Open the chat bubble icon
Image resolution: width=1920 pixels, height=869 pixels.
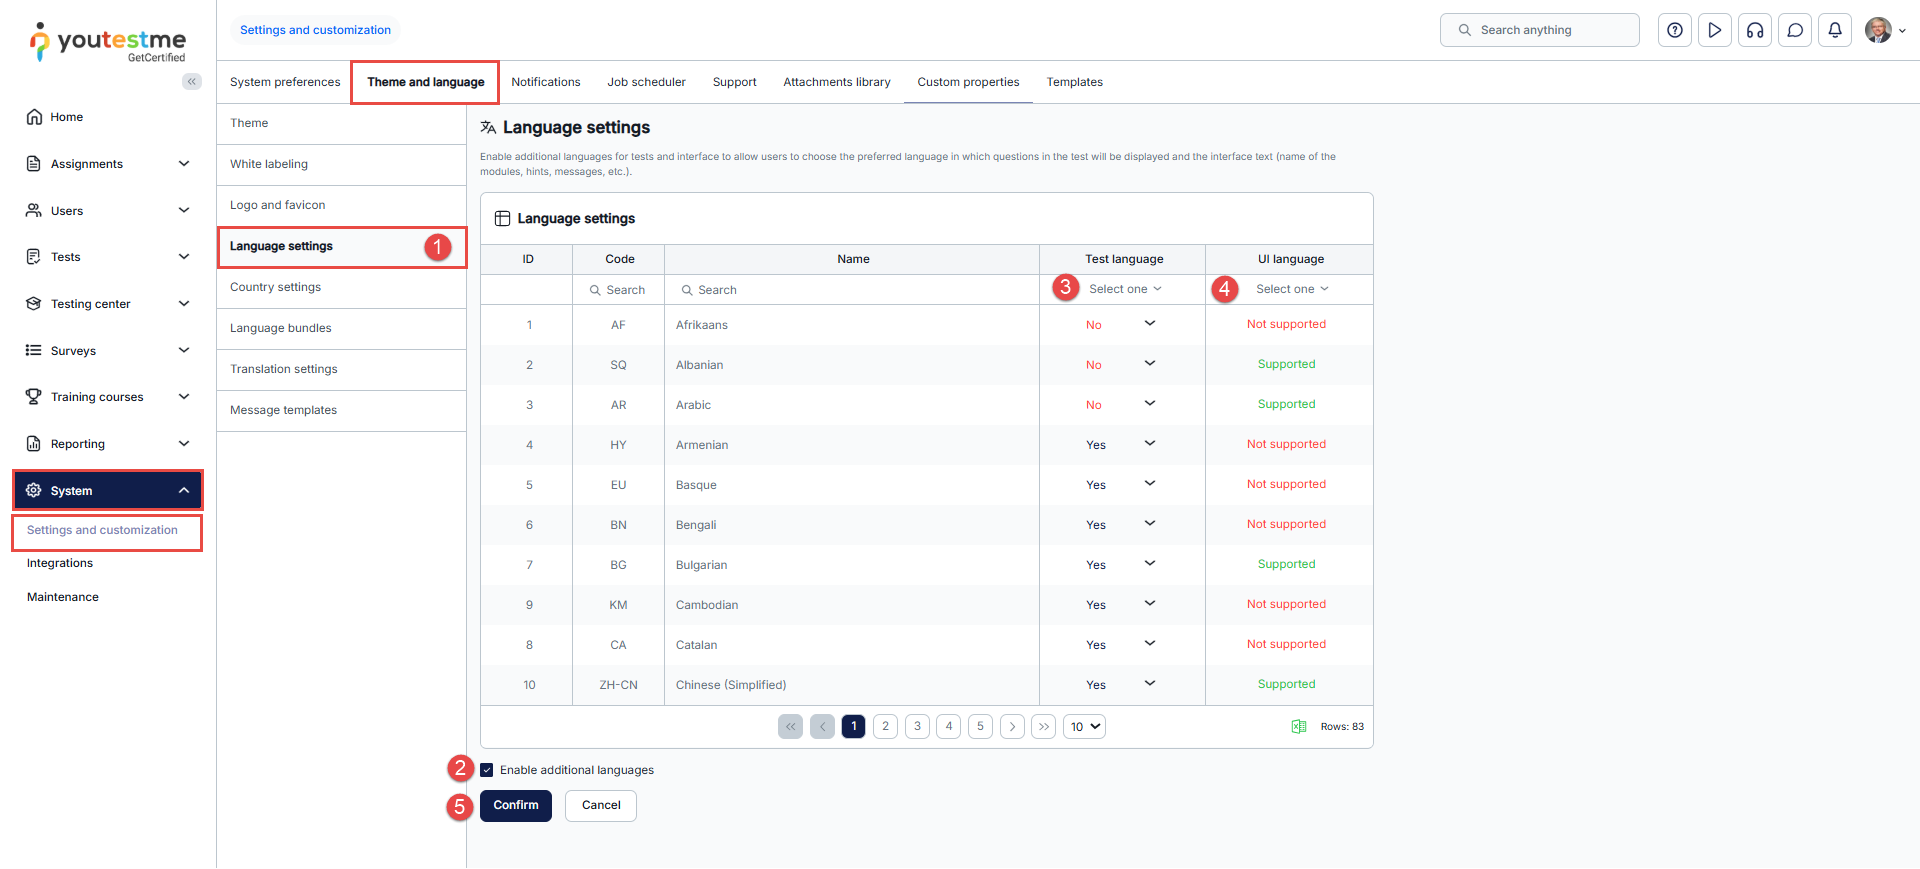1795,30
